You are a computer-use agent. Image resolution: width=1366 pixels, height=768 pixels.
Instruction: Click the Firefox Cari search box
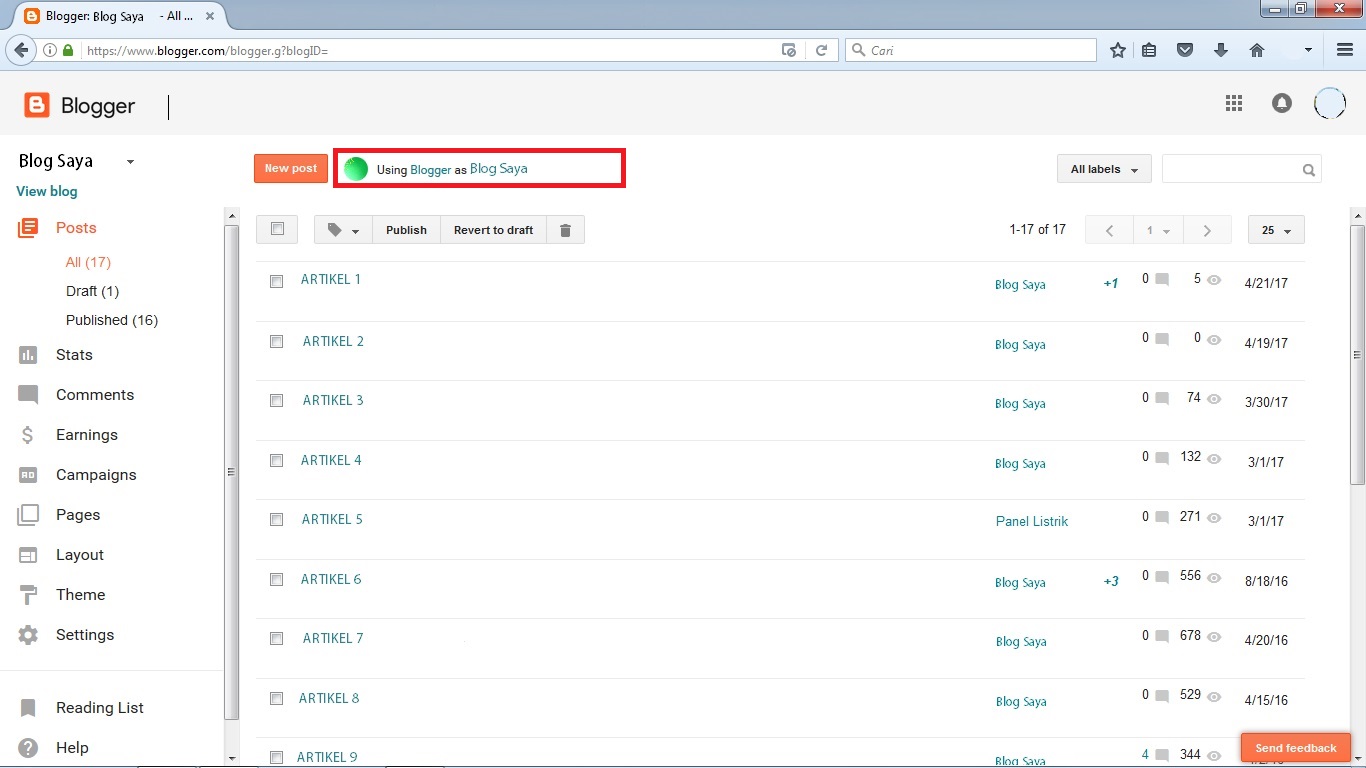pos(971,50)
